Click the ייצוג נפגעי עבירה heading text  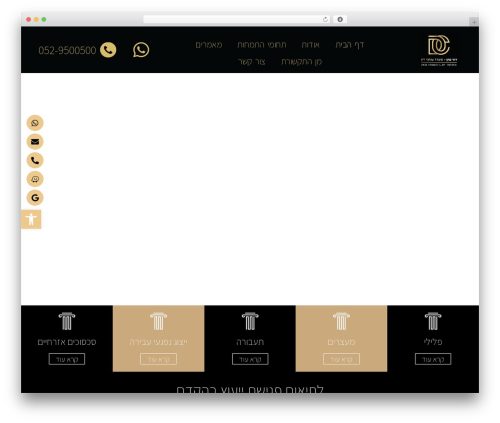(158, 342)
